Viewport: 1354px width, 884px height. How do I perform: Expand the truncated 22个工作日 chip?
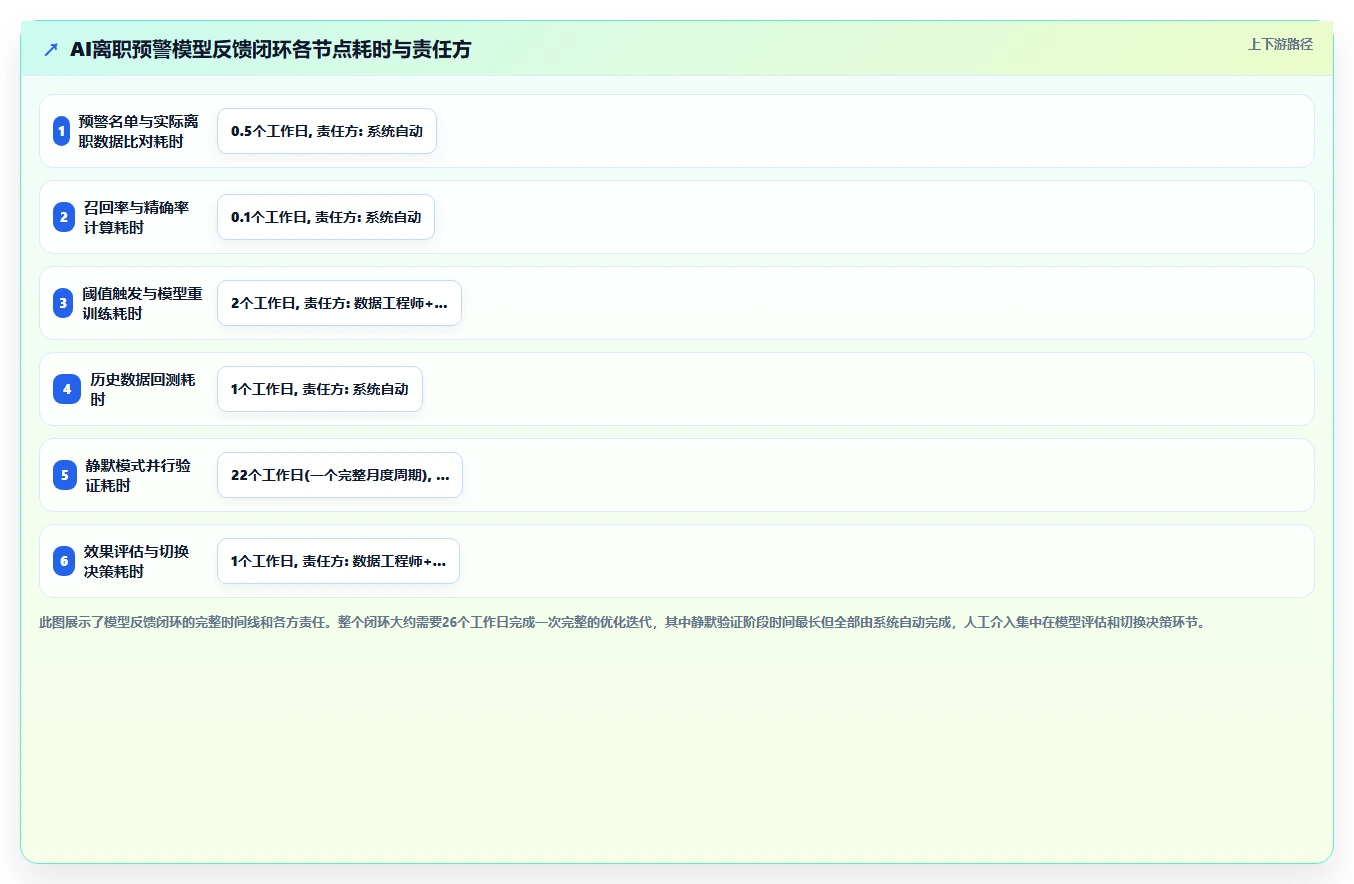coord(340,475)
